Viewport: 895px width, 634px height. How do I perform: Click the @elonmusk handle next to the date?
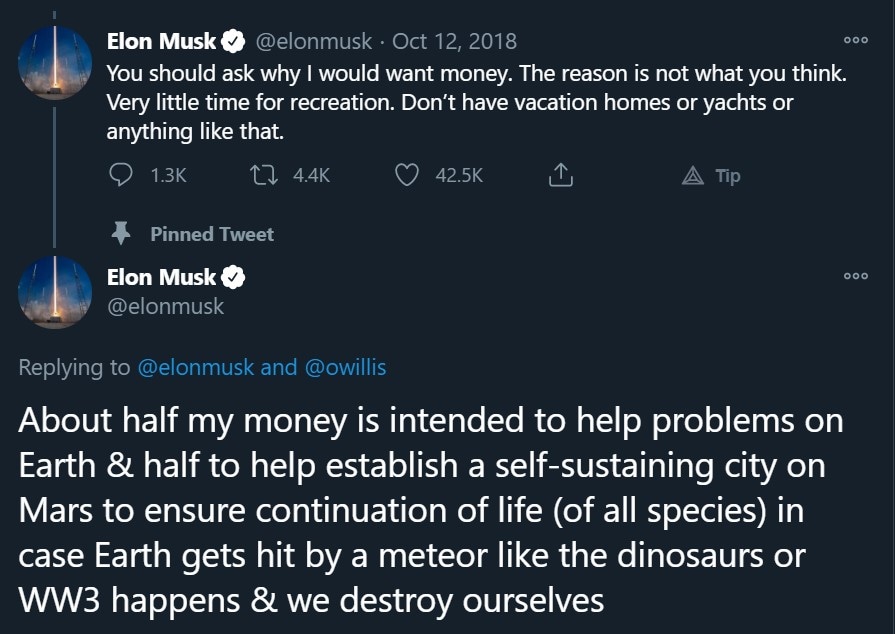coord(314,41)
